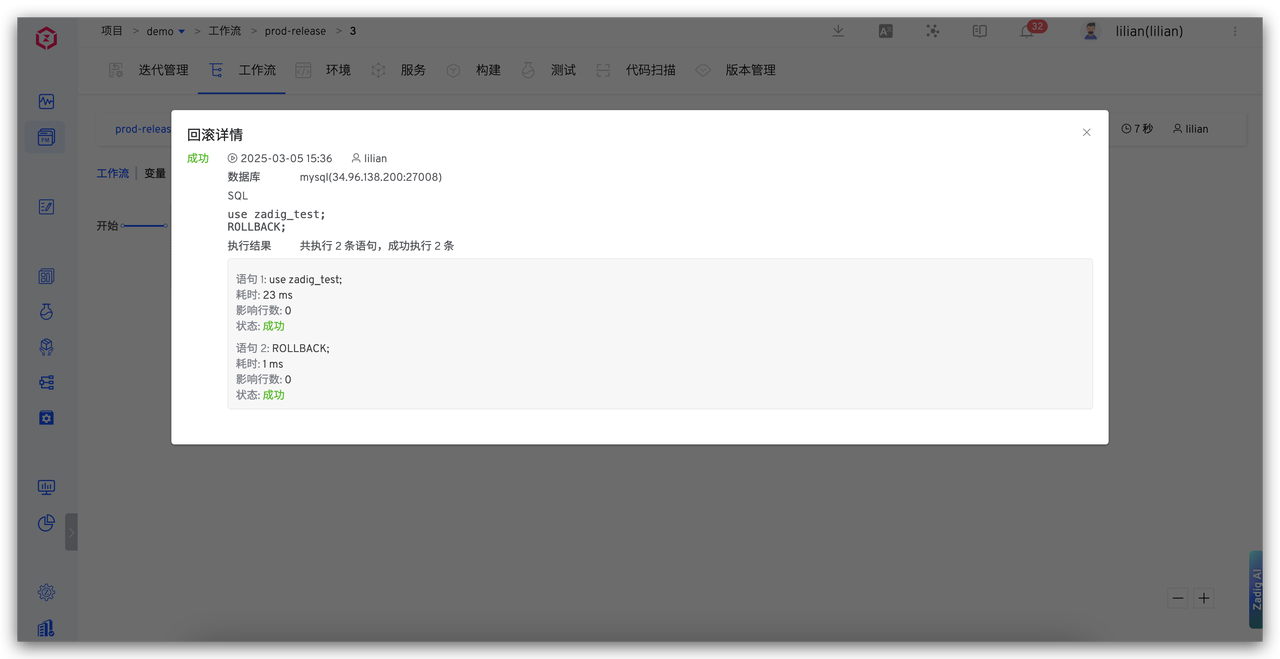Expand the collapsed left sidebar

(71, 532)
